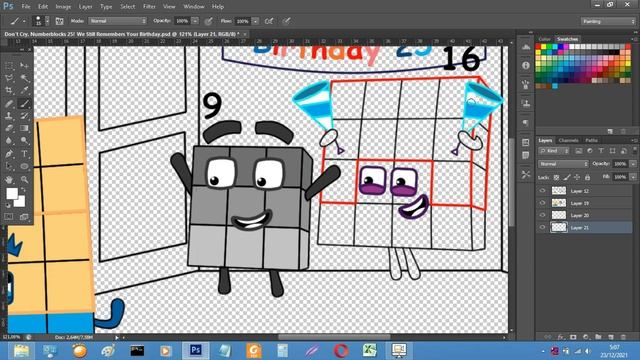The height and width of the screenshot is (360, 640).
Task: Toggle the Brush panel button in options bar
Action: pos(59,21)
